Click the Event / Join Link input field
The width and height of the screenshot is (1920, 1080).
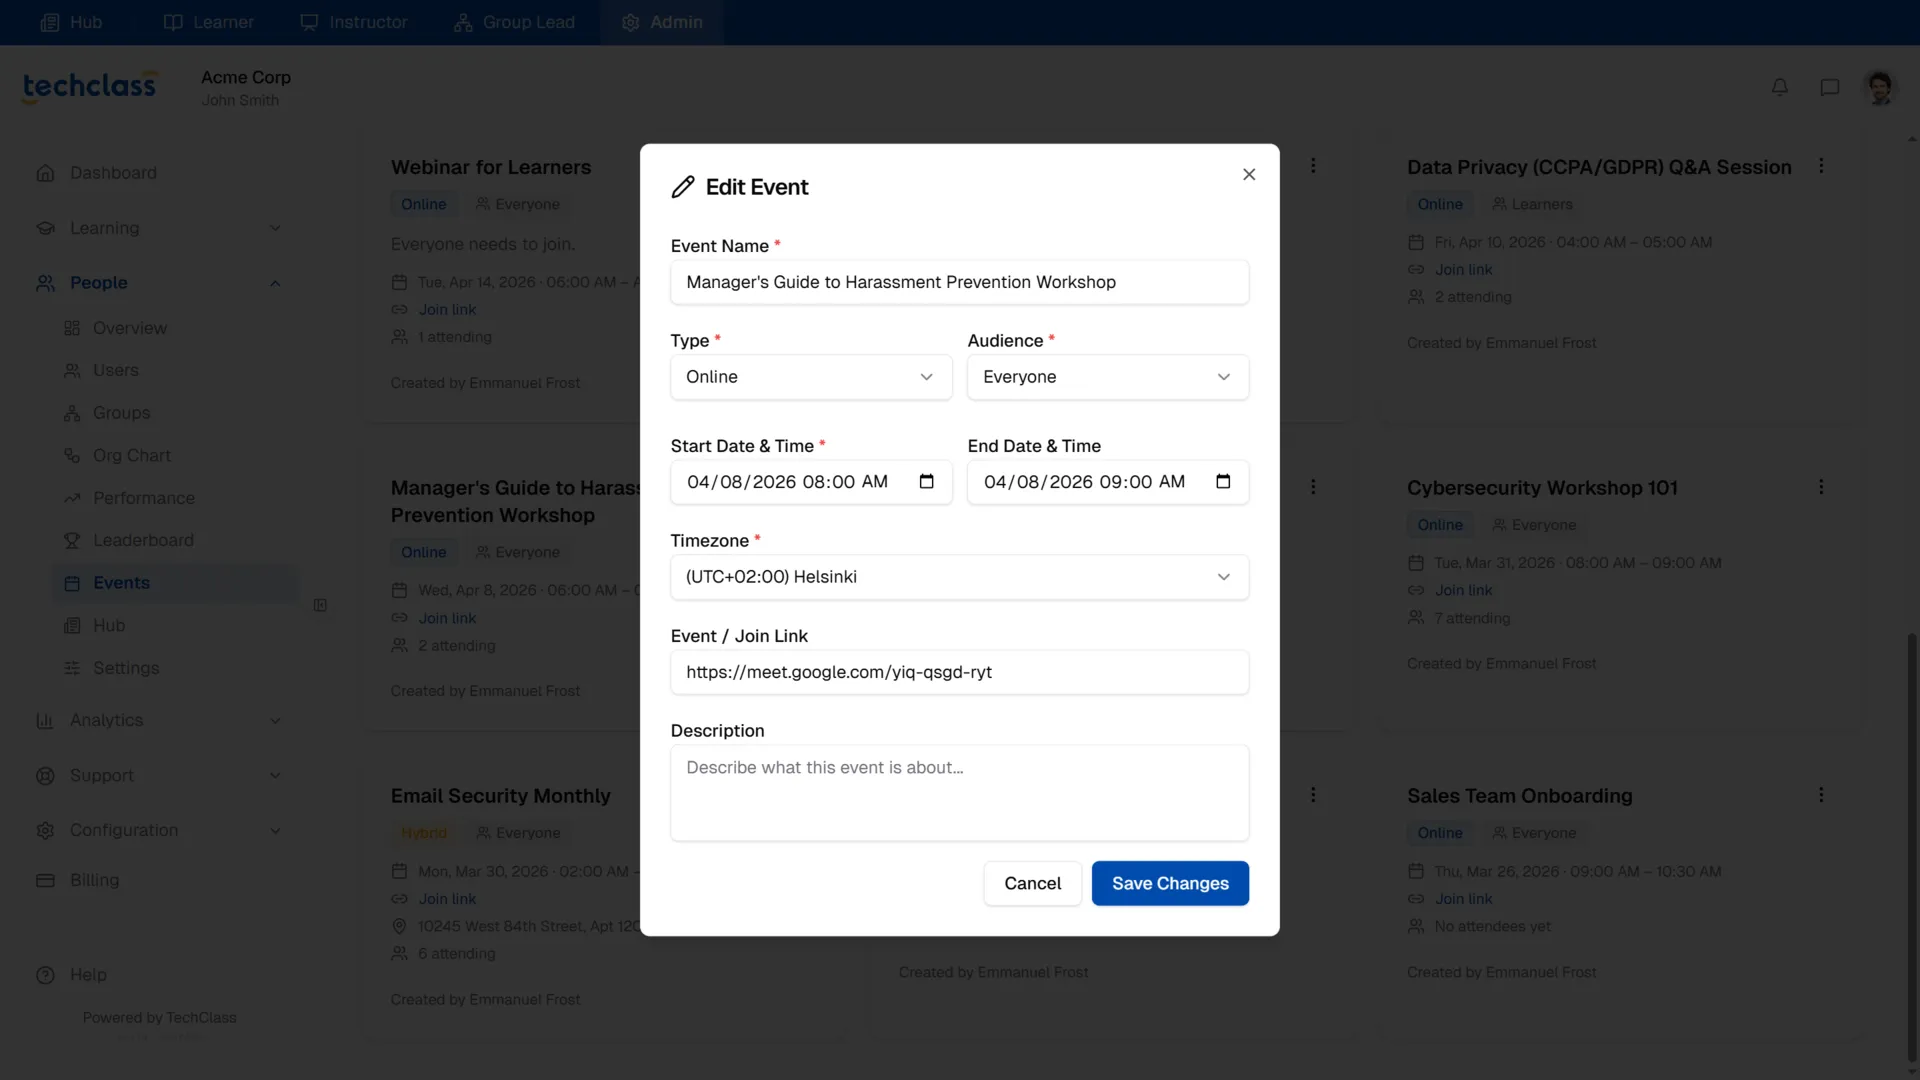(x=960, y=672)
